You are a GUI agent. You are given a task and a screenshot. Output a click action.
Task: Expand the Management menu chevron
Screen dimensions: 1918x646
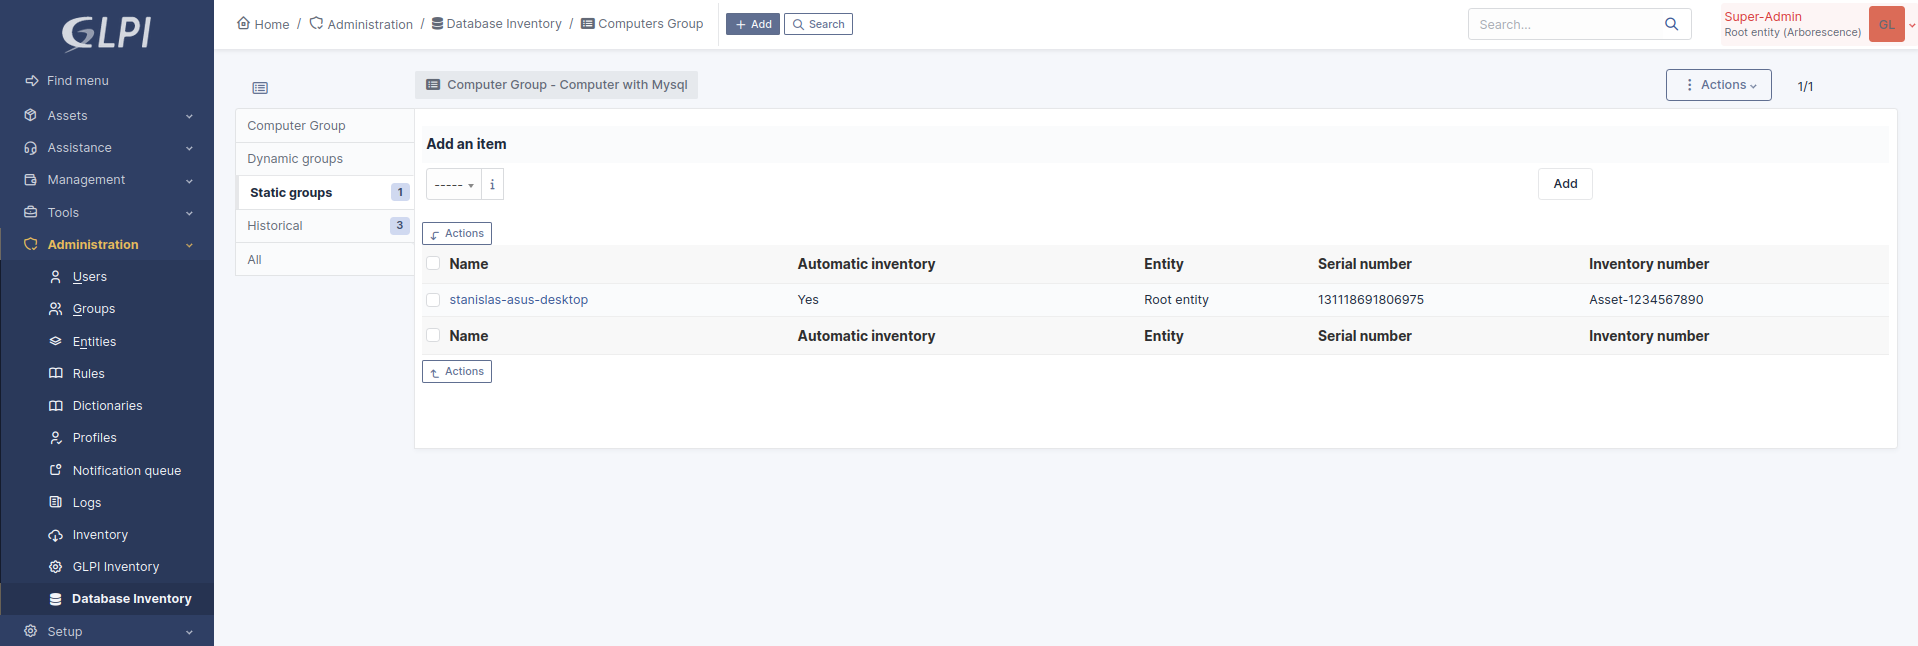click(189, 181)
